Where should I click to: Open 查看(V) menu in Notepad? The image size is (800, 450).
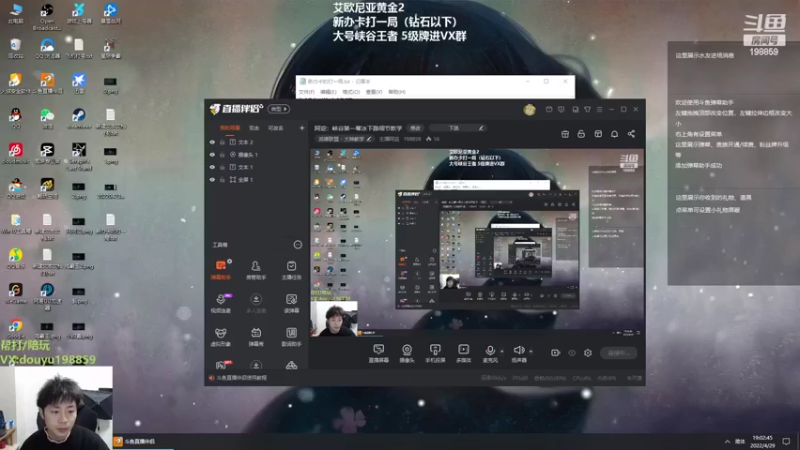(374, 92)
